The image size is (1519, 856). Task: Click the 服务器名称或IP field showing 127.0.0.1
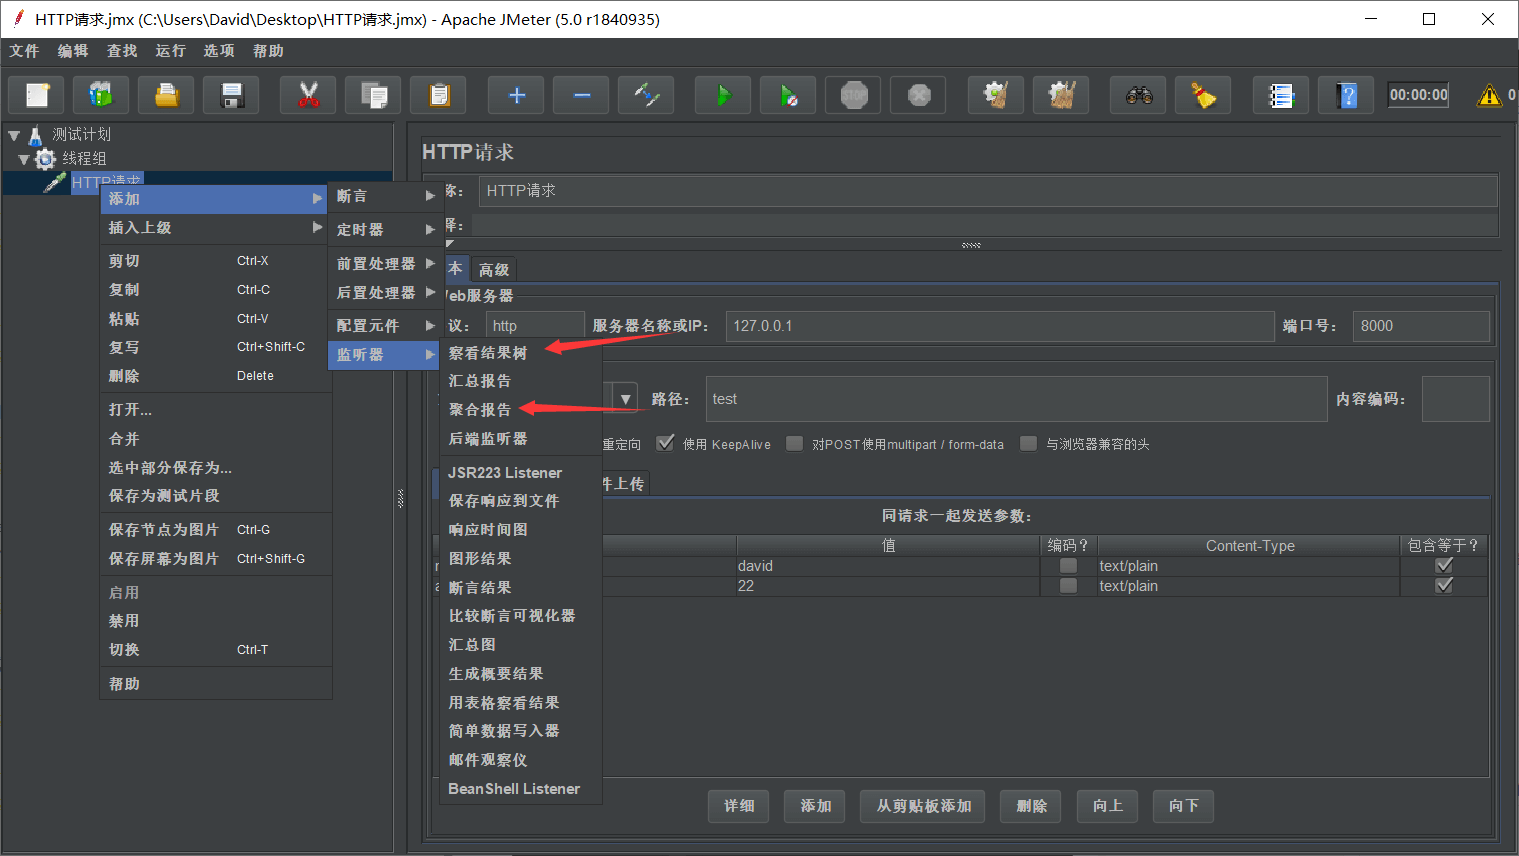click(x=1000, y=326)
